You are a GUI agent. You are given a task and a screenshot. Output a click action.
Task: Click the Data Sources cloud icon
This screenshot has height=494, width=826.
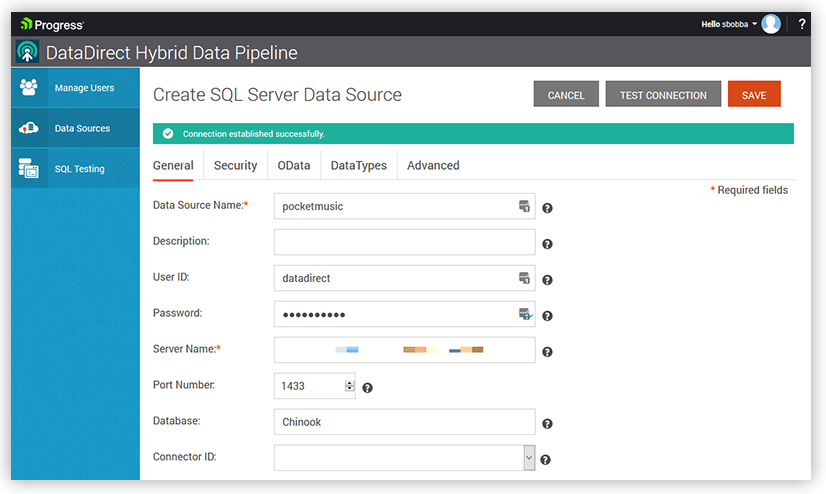click(x=28, y=127)
